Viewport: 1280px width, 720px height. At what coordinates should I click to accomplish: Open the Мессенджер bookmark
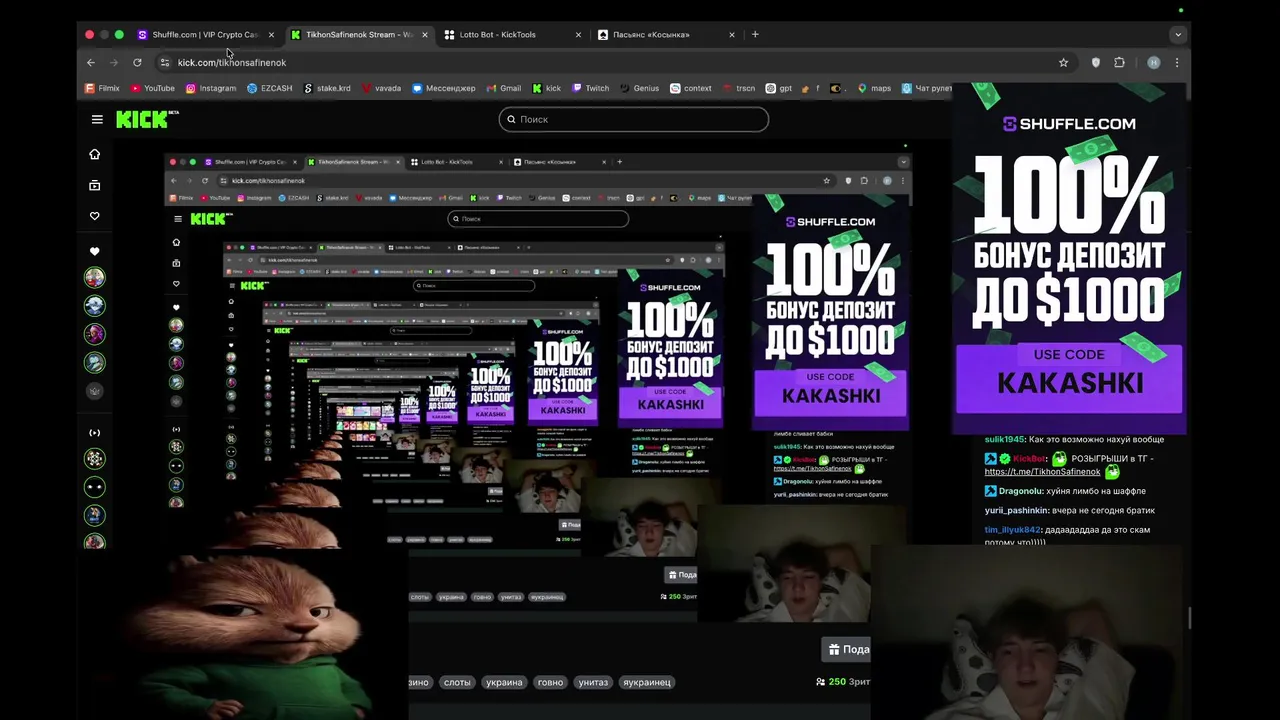(x=444, y=88)
